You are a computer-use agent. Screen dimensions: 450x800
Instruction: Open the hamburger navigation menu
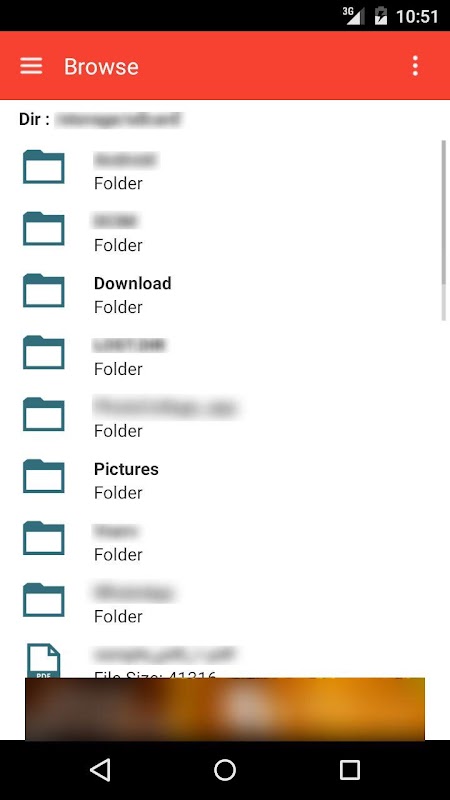[x=31, y=66]
